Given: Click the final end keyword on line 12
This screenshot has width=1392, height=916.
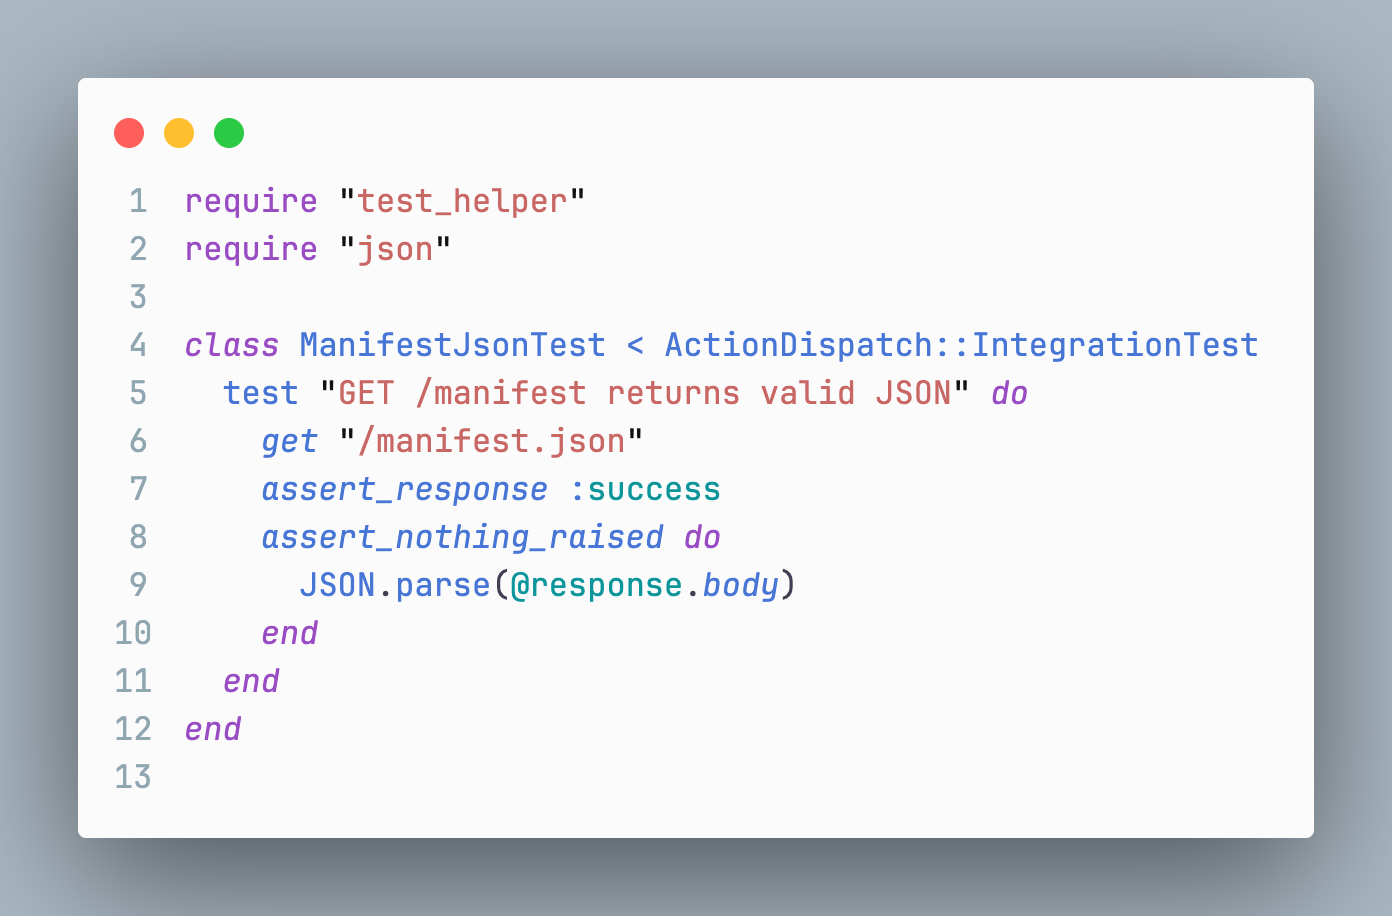Looking at the screenshot, I should coord(213,729).
